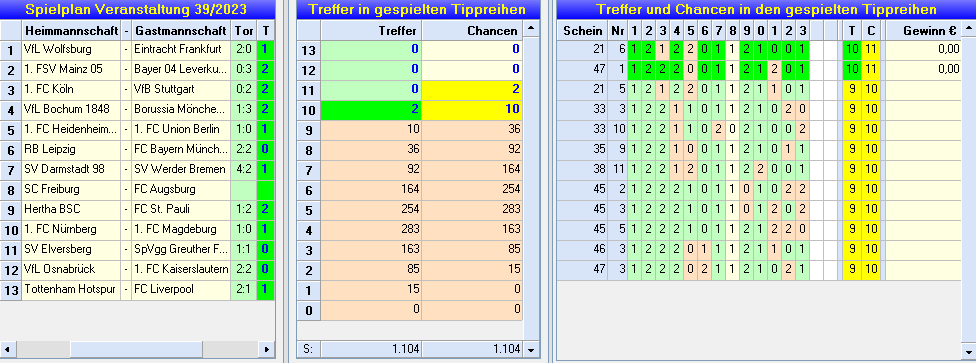976x363 pixels.
Task: Click the Chancen column header
Action: (472, 31)
